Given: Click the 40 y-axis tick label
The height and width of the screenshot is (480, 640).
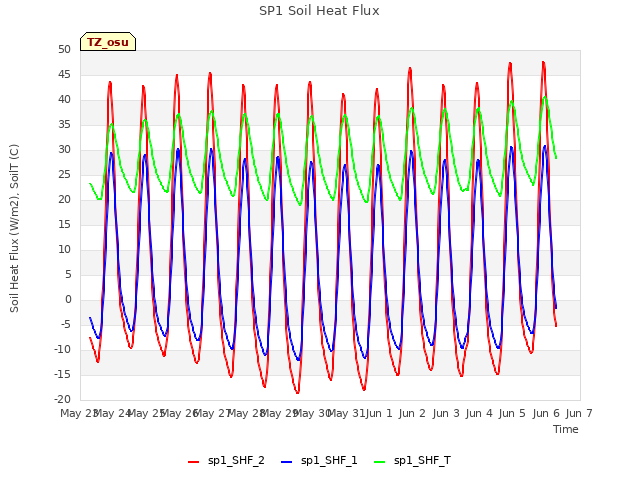Looking at the screenshot, I should tap(64, 100).
